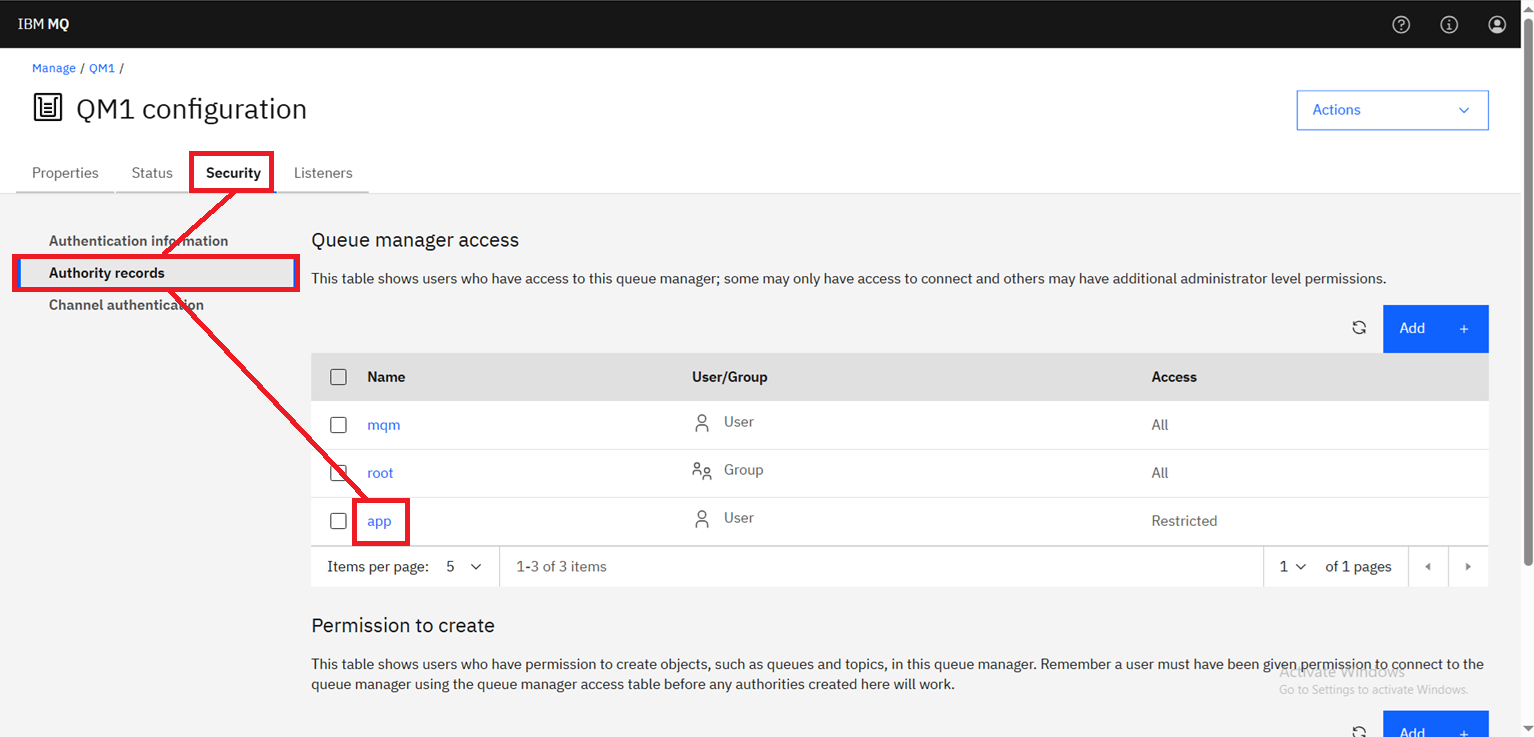Click the group icon in root row
Image resolution: width=1534 pixels, height=737 pixels.
click(702, 471)
